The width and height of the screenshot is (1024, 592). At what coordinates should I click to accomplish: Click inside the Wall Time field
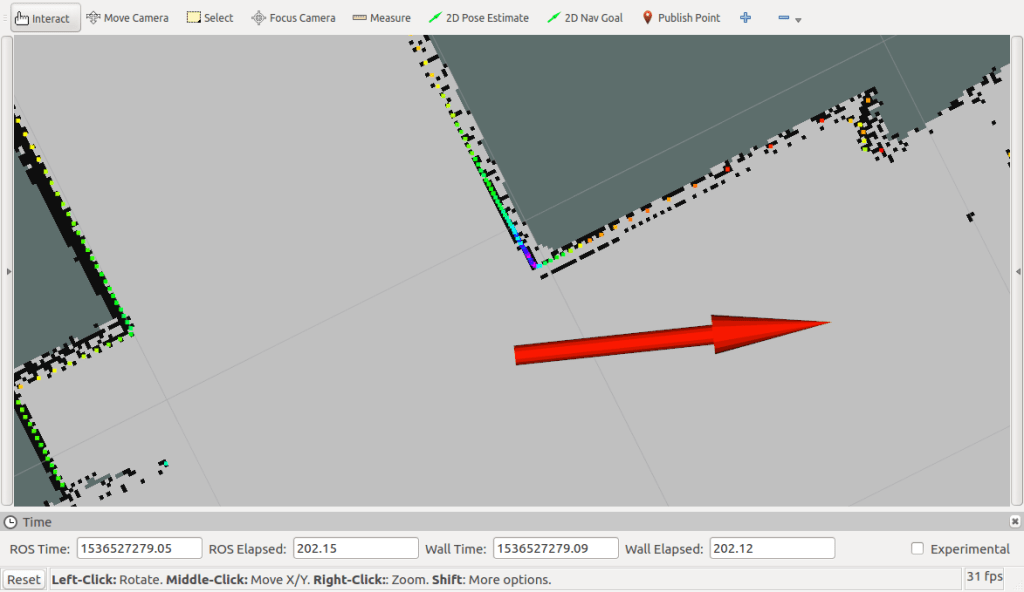point(556,547)
